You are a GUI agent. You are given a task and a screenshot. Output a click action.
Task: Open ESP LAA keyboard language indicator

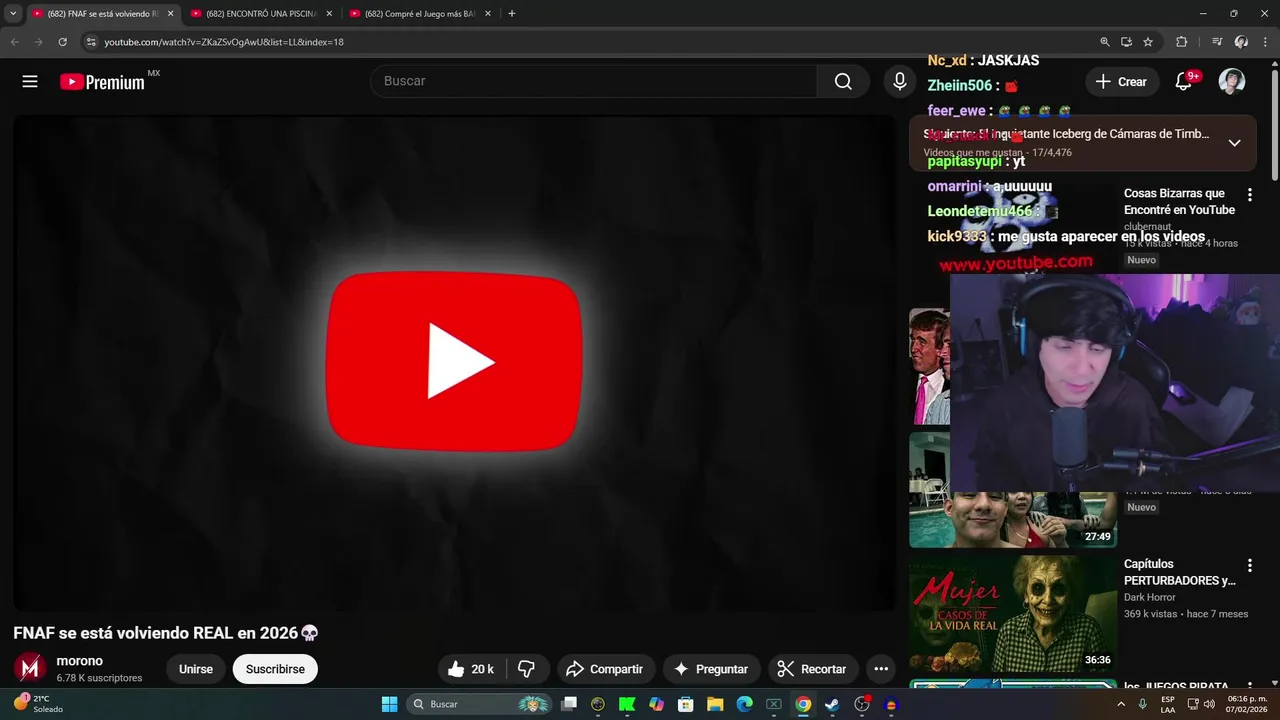[1168, 704]
